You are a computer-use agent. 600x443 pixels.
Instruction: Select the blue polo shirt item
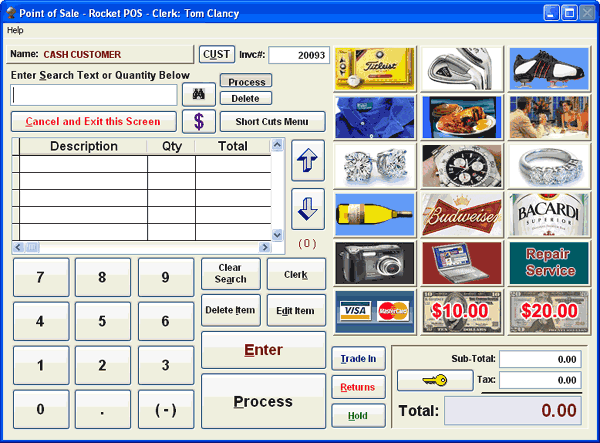[x=375, y=117]
